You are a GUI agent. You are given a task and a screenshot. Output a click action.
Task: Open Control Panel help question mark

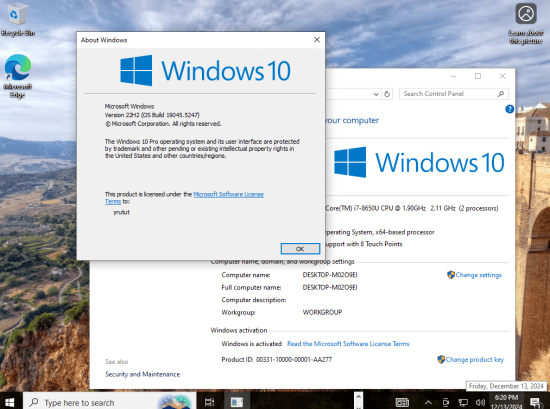point(509,109)
